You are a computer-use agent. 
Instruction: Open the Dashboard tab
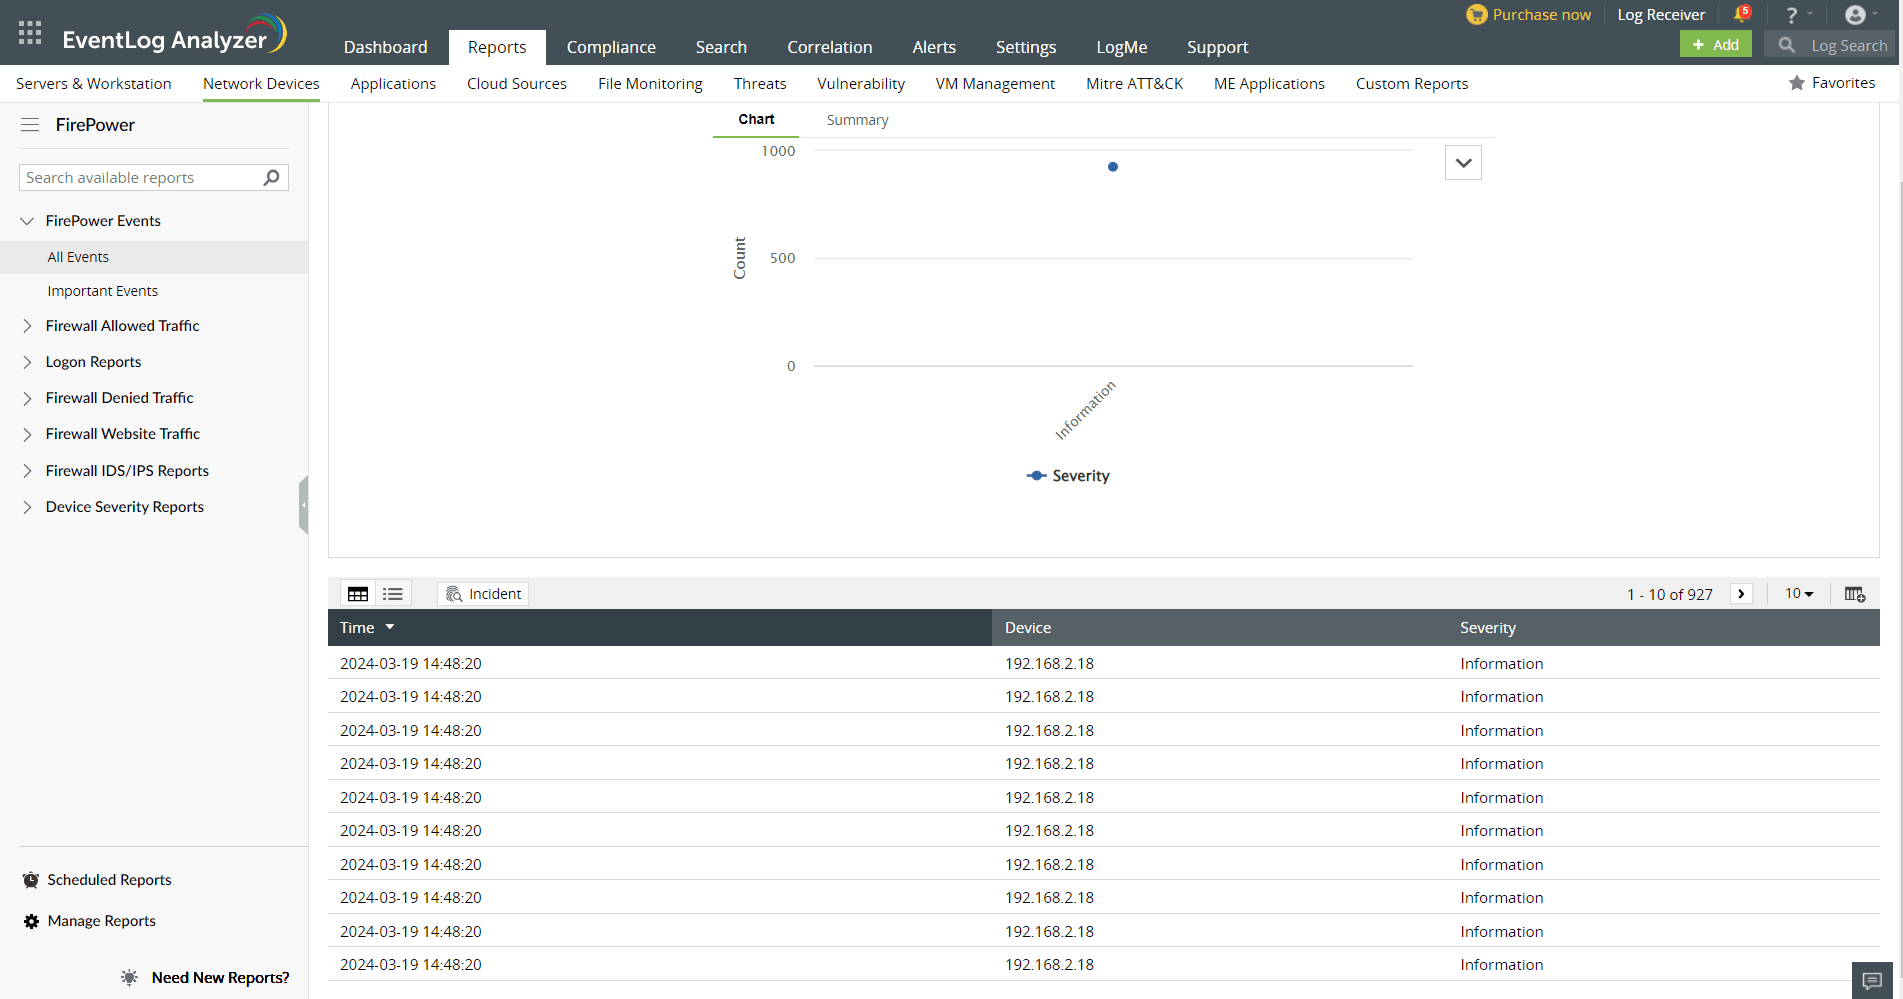pos(385,47)
